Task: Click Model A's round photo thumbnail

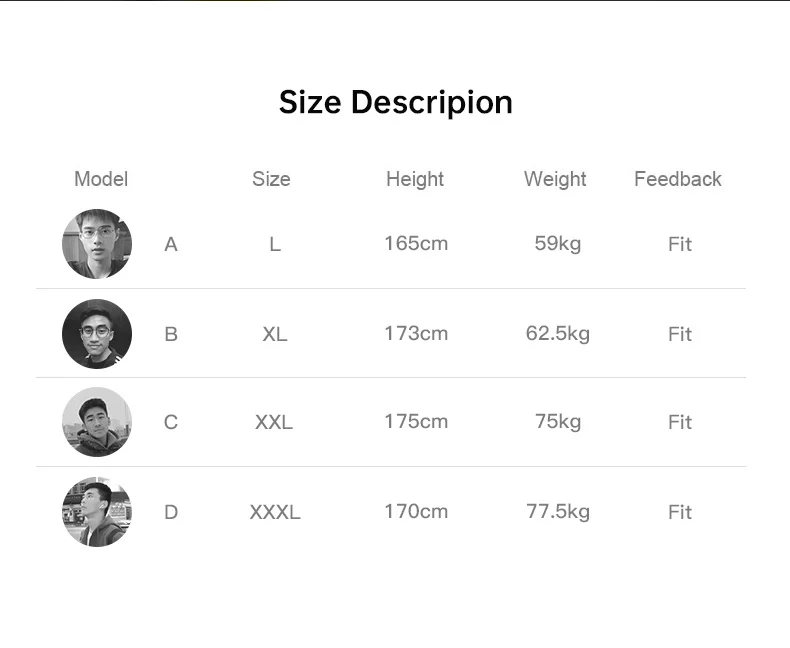Action: tap(97, 244)
